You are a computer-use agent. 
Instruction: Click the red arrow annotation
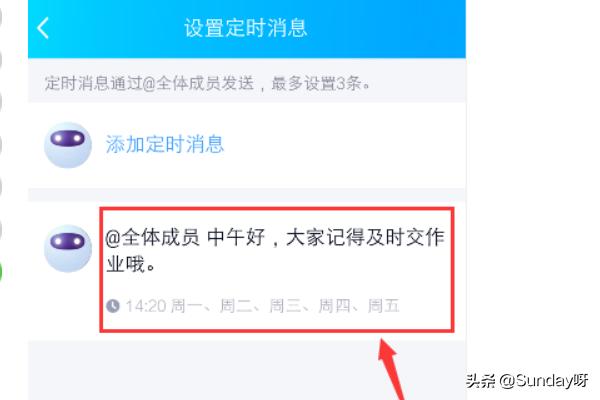(391, 368)
